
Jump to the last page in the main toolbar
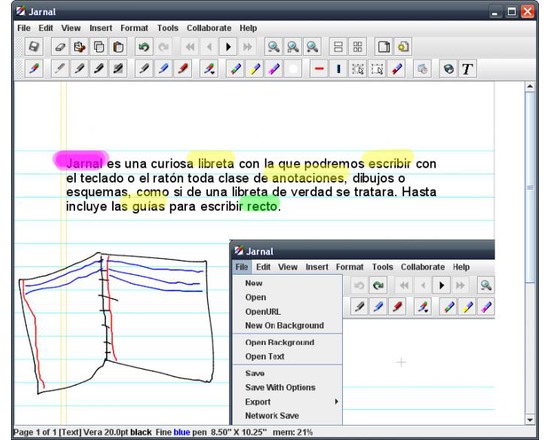click(x=248, y=47)
